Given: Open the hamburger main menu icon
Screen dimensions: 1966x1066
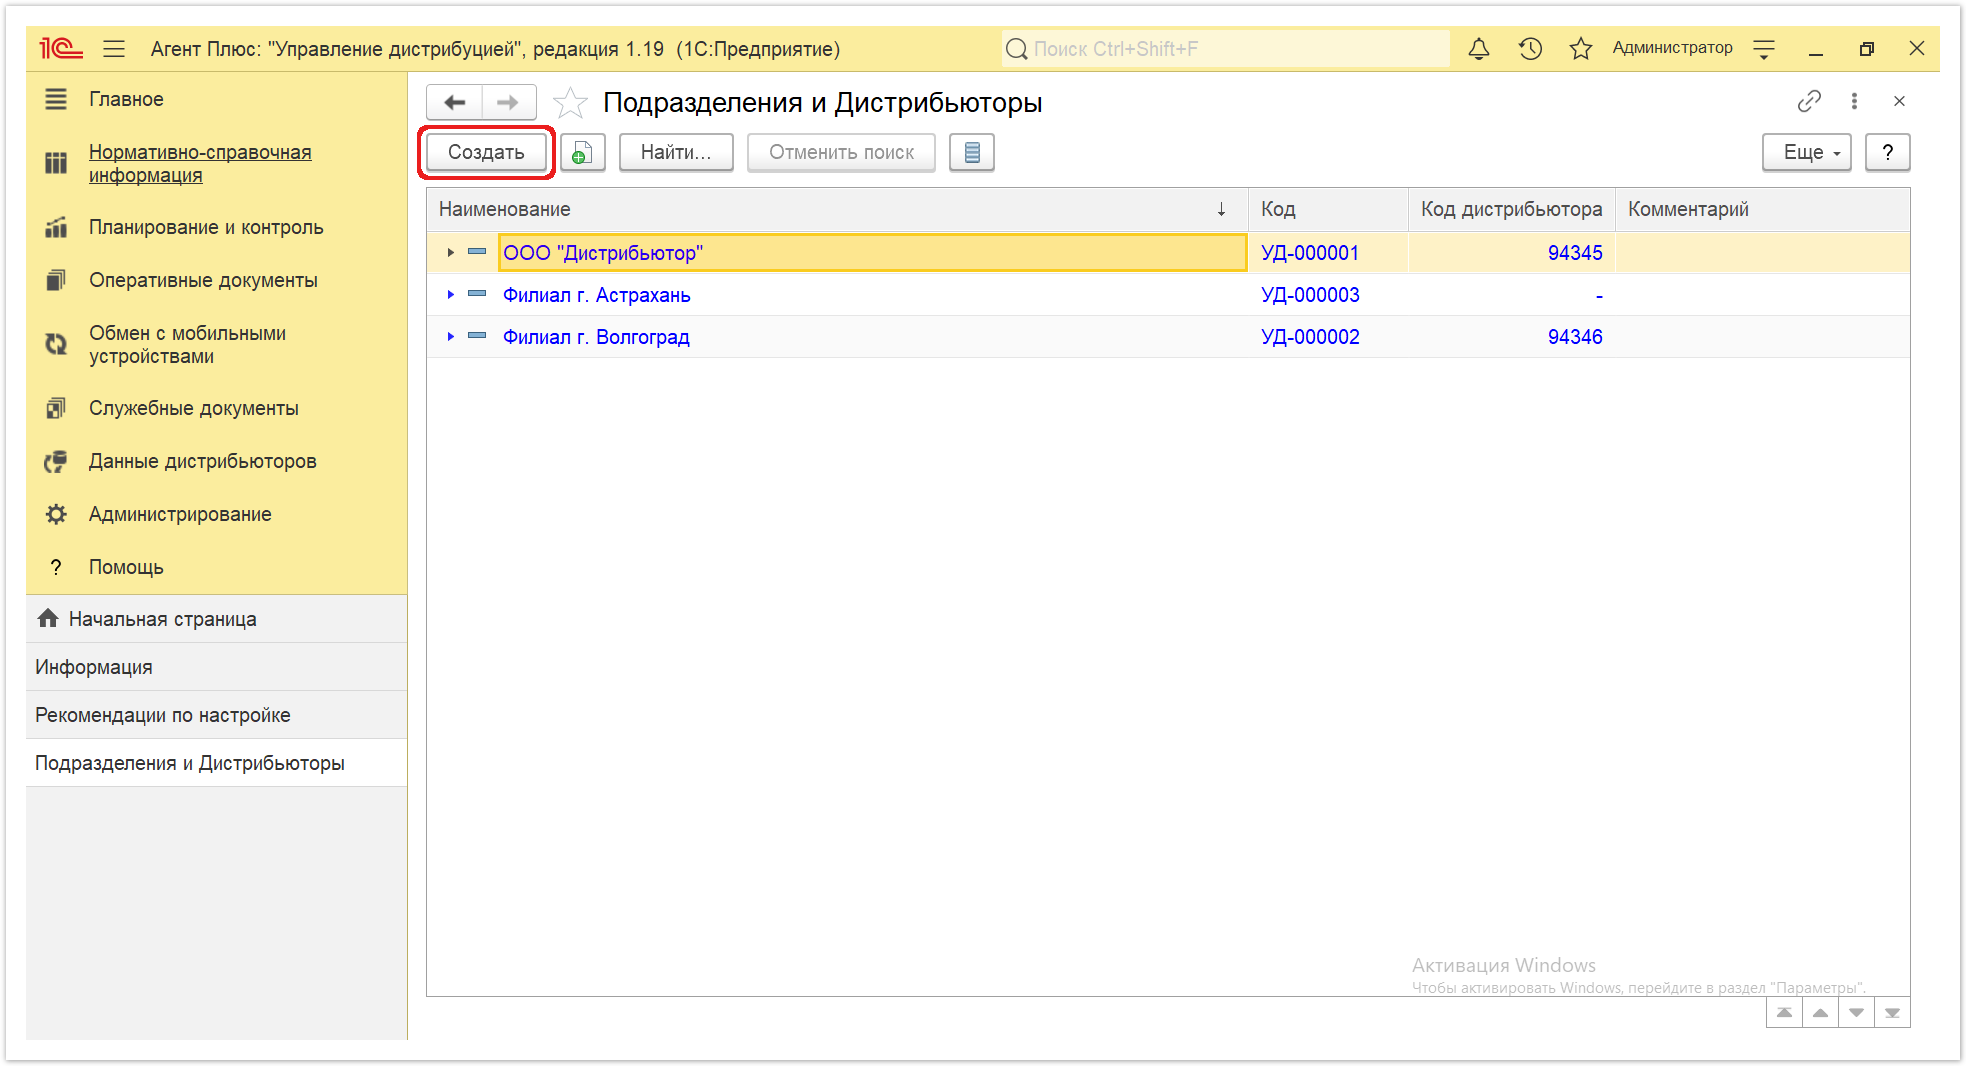Looking at the screenshot, I should click(x=113, y=48).
